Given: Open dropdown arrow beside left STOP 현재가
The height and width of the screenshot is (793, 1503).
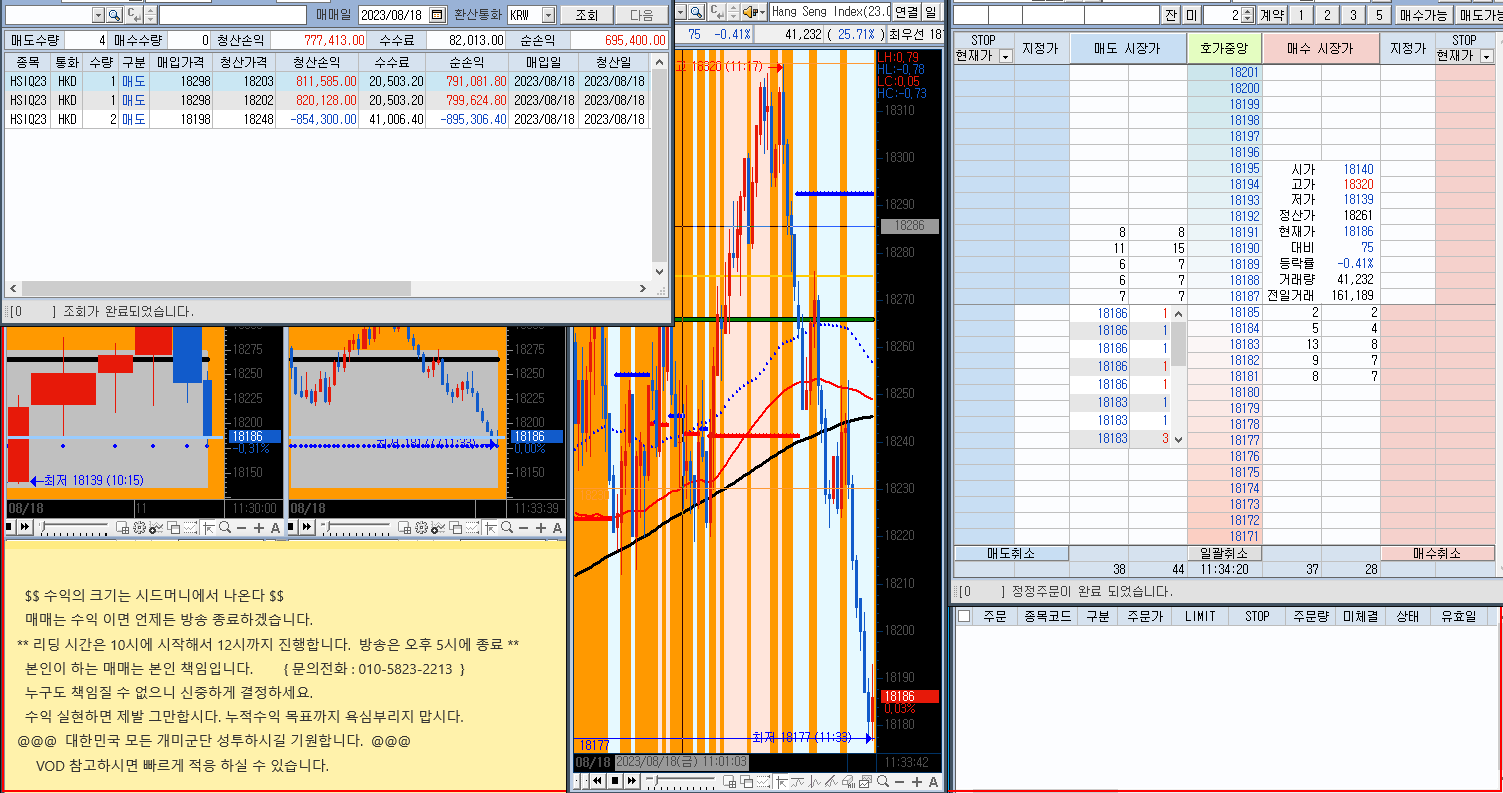Looking at the screenshot, I should [x=1005, y=56].
